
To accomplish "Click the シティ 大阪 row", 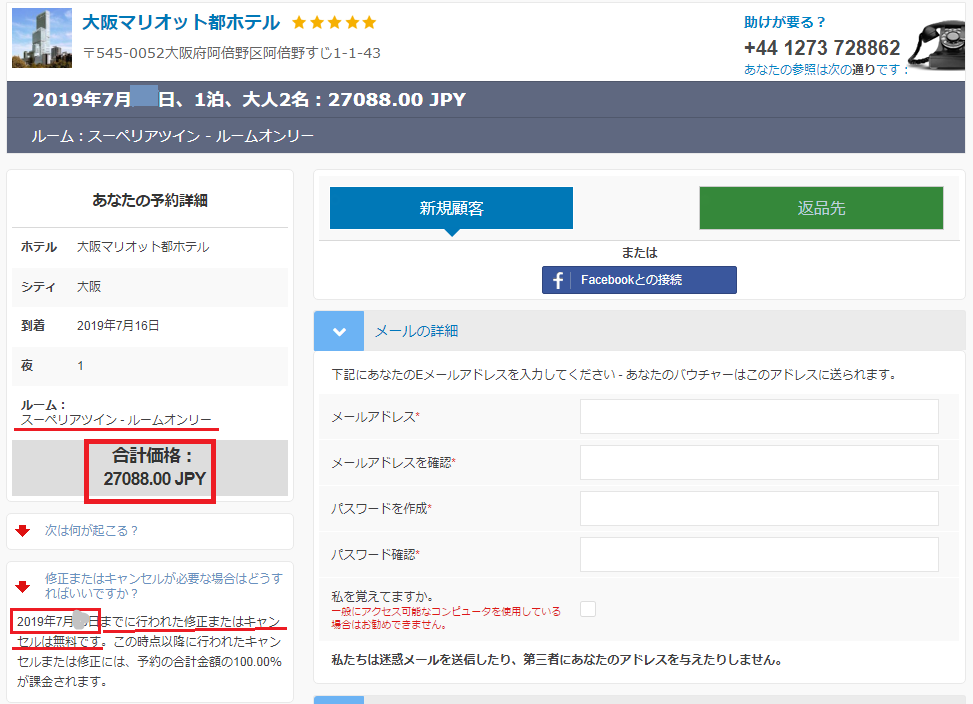I will [150, 287].
